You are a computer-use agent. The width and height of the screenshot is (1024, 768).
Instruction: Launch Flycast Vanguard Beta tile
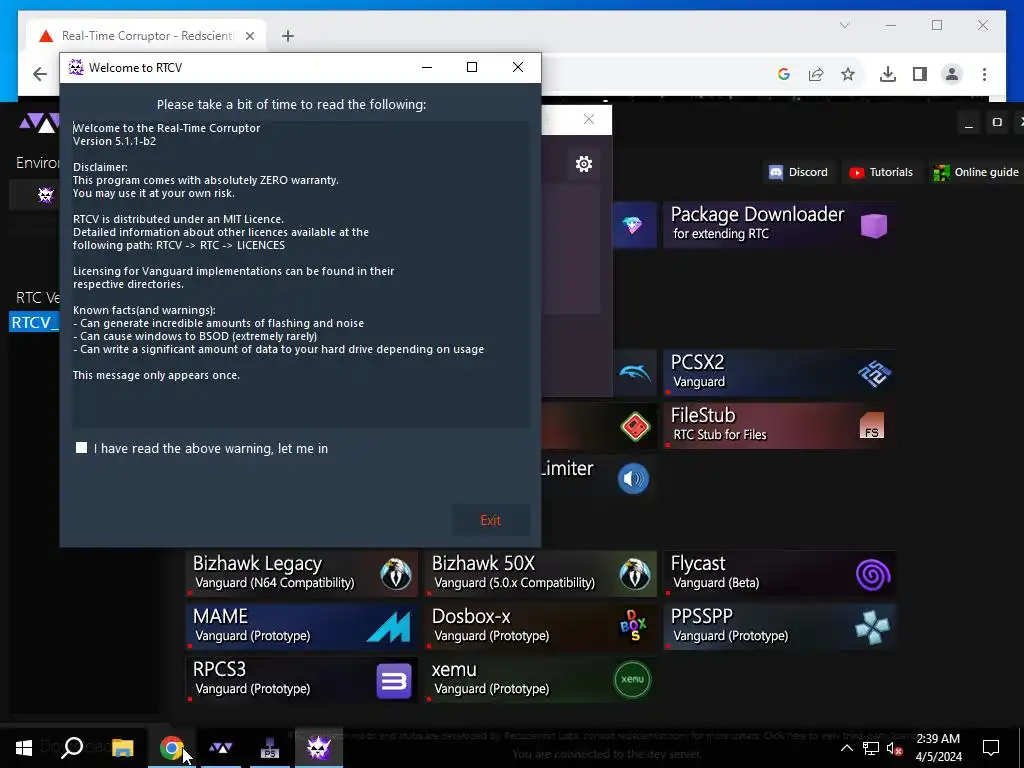point(778,574)
